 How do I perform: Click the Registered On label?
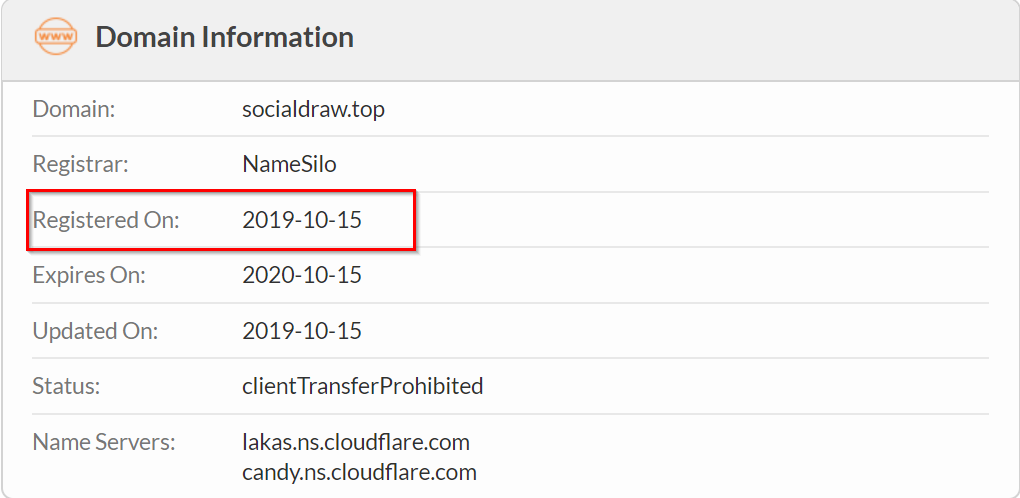(x=106, y=220)
